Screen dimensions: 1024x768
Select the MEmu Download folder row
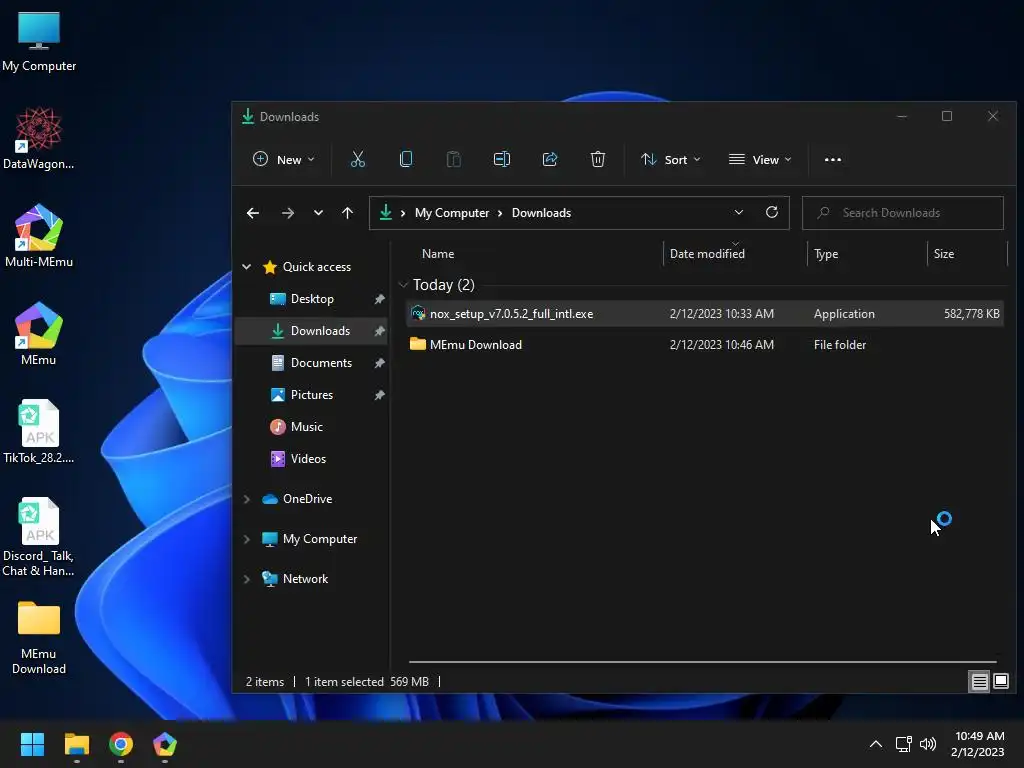pos(705,344)
